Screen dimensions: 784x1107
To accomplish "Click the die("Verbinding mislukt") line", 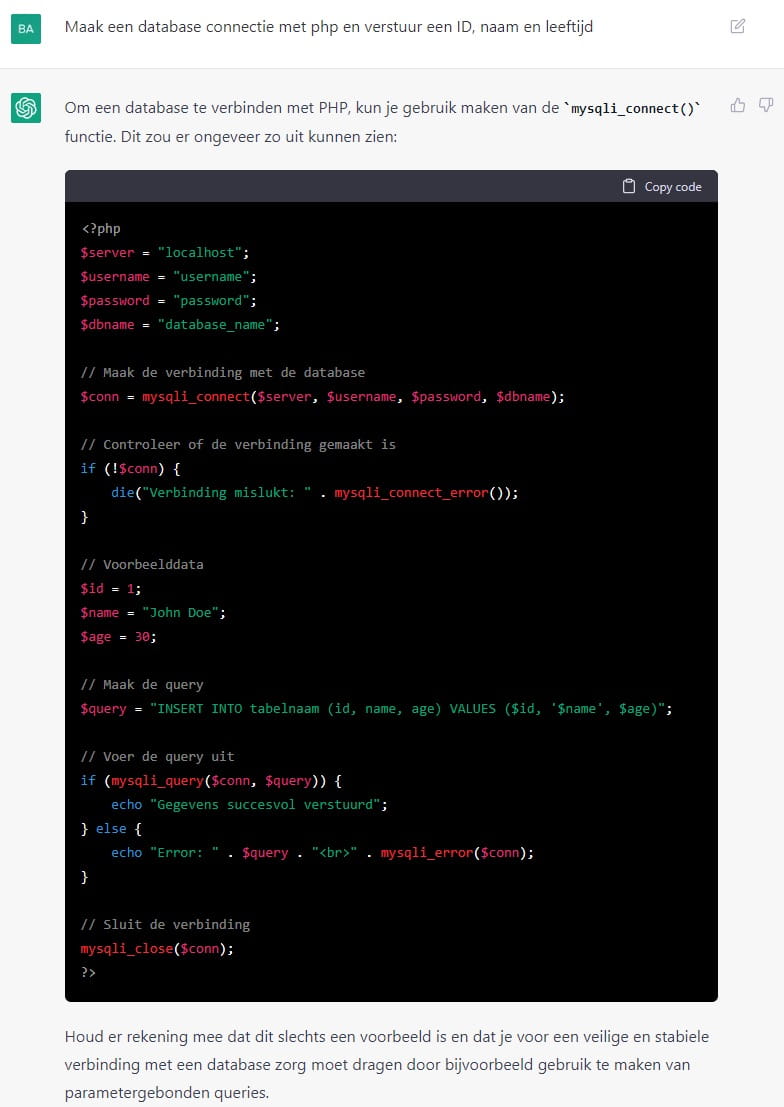I will pyautogui.click(x=314, y=493).
